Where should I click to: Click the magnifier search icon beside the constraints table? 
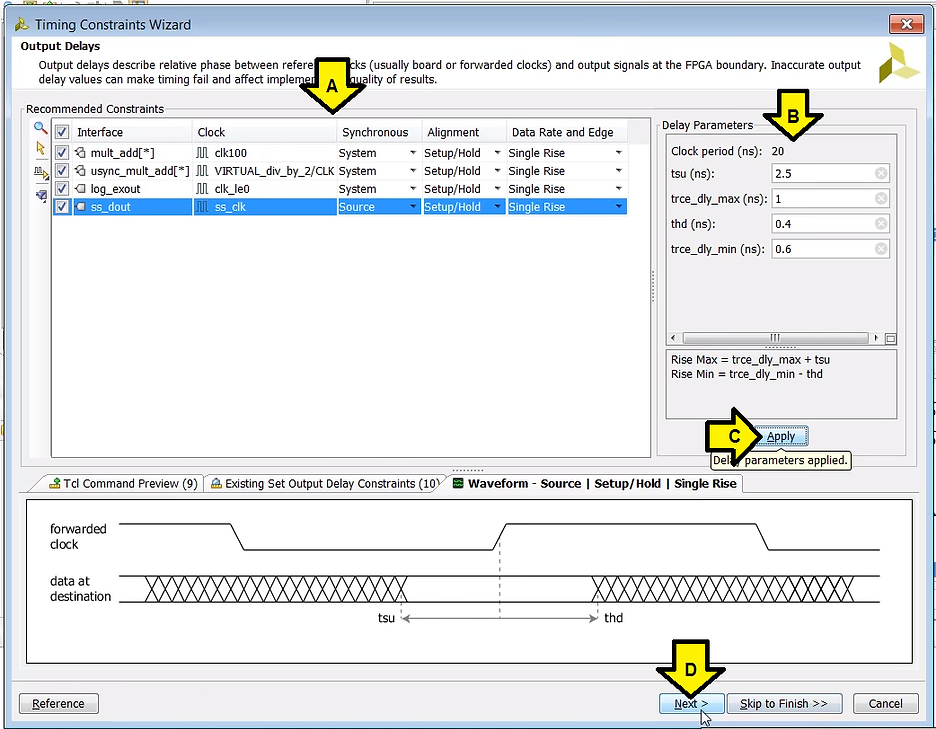point(41,128)
